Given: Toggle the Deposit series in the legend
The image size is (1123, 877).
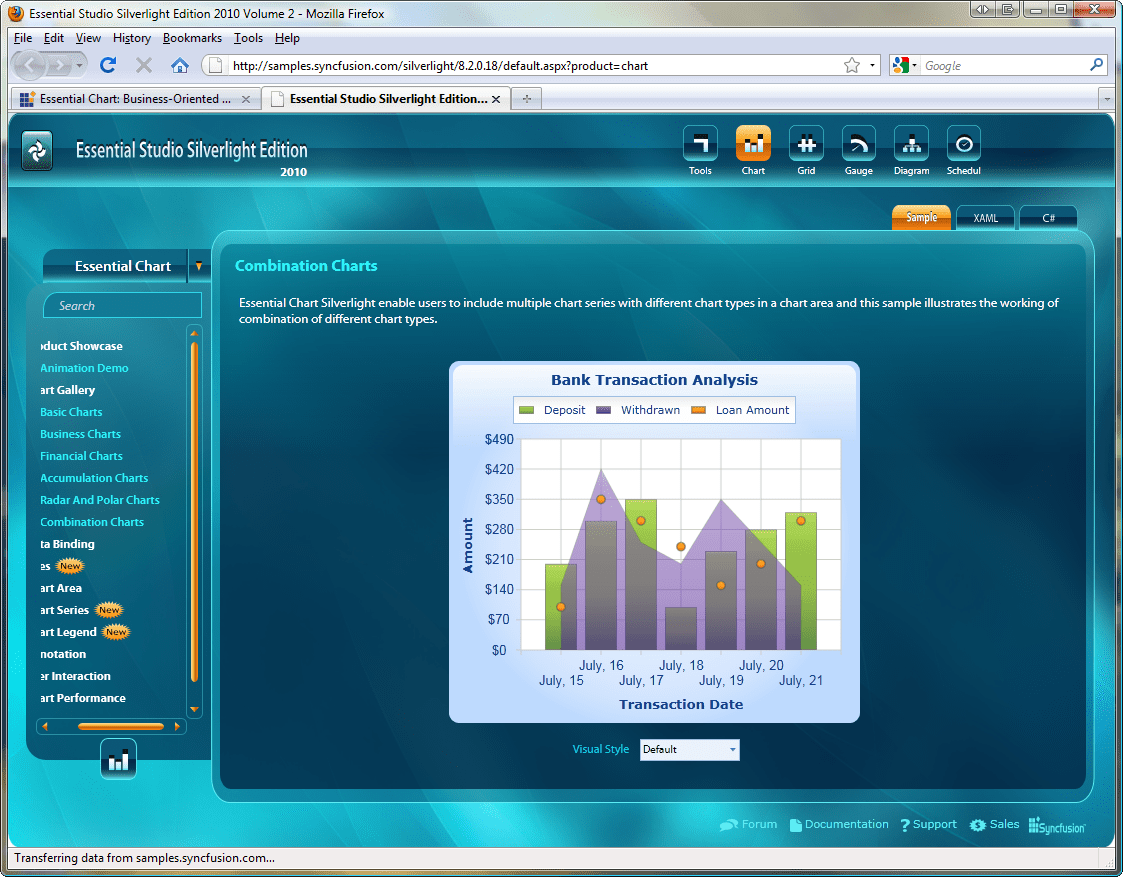Looking at the screenshot, I should 565,410.
